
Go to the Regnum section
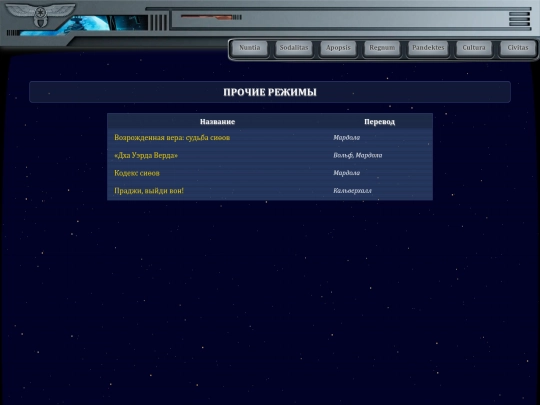[382, 48]
